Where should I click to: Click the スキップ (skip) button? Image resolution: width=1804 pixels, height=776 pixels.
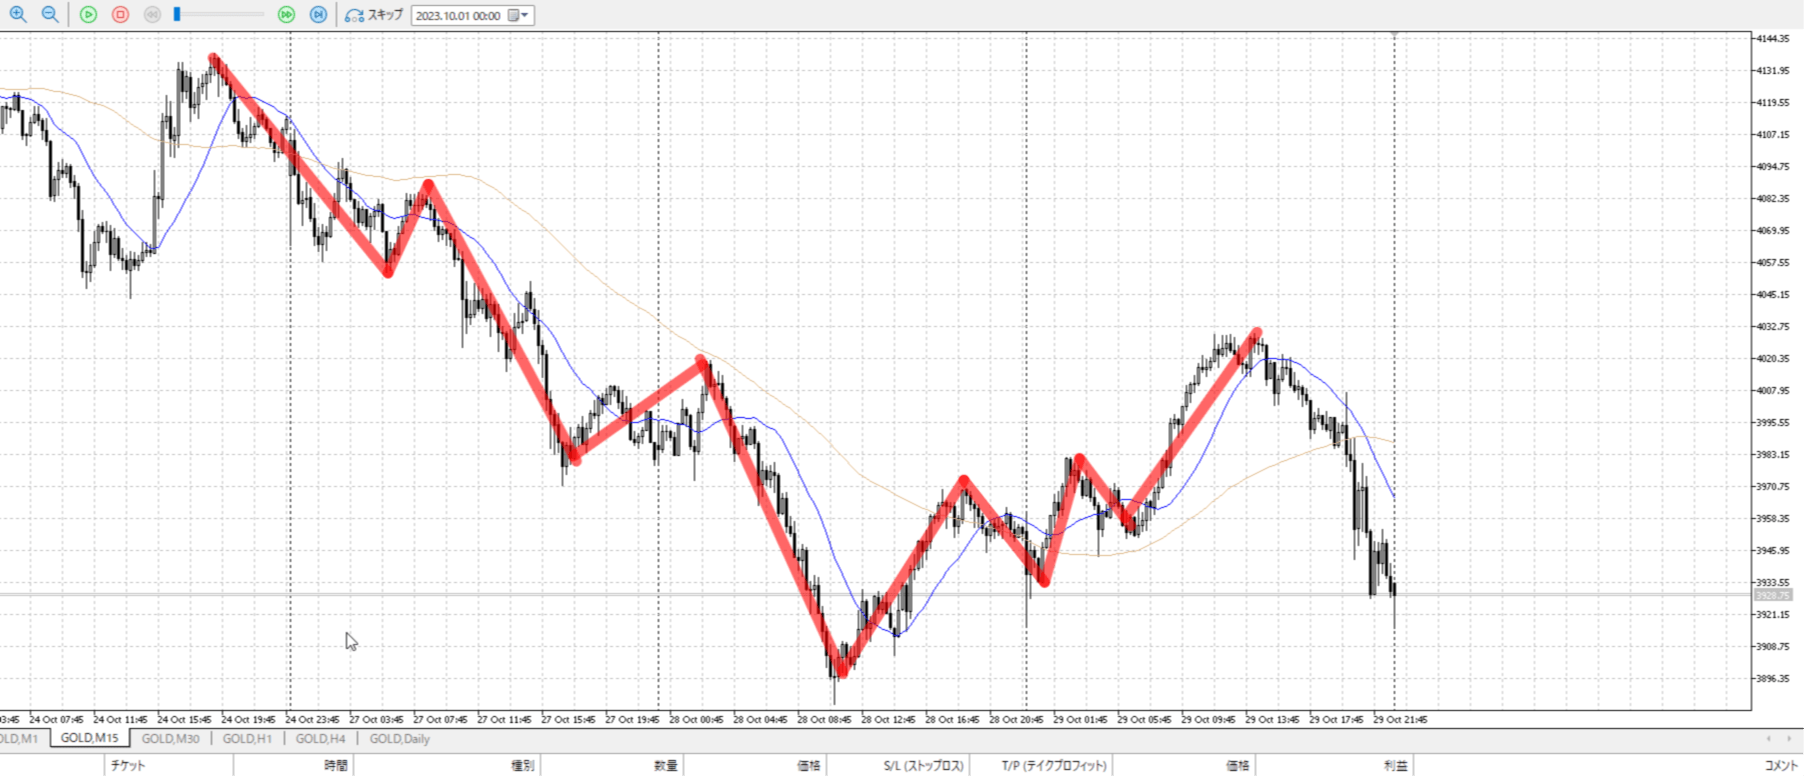click(x=374, y=15)
